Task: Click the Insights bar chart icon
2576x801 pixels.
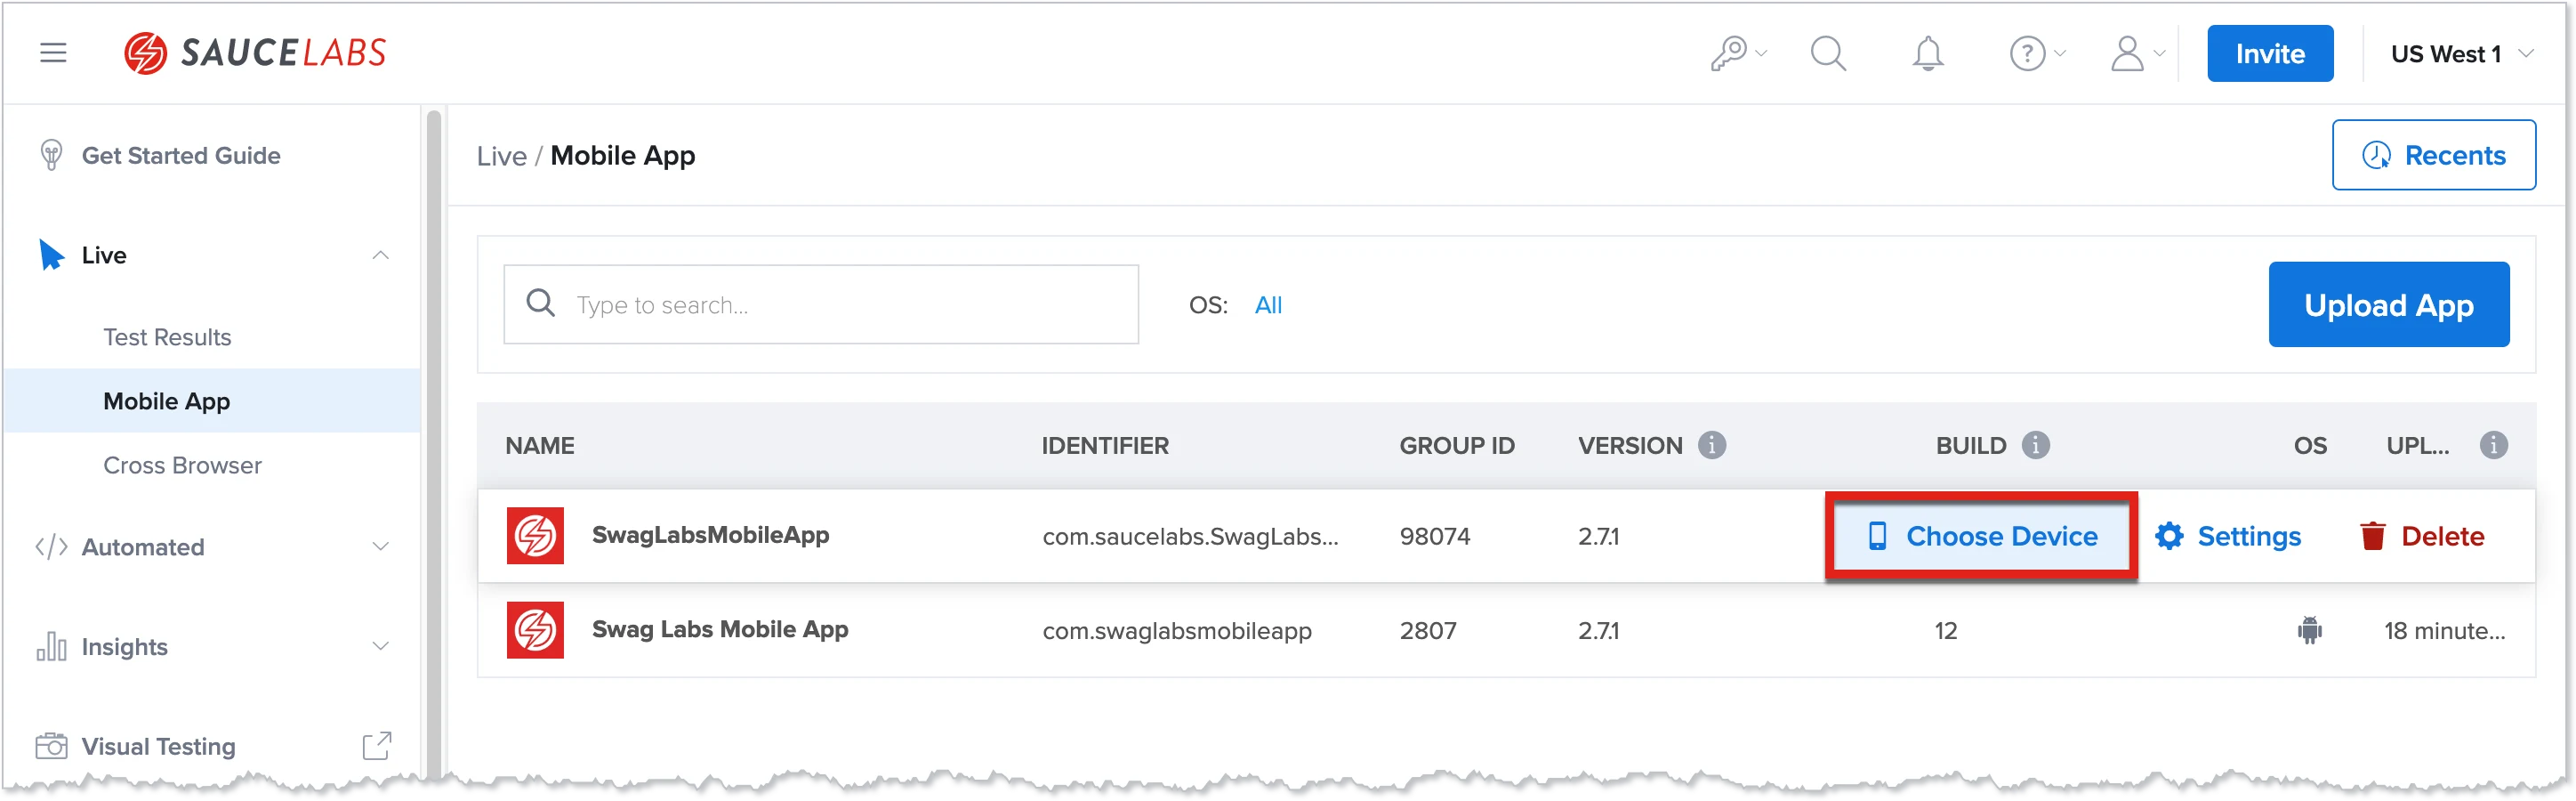Action: [x=51, y=647]
